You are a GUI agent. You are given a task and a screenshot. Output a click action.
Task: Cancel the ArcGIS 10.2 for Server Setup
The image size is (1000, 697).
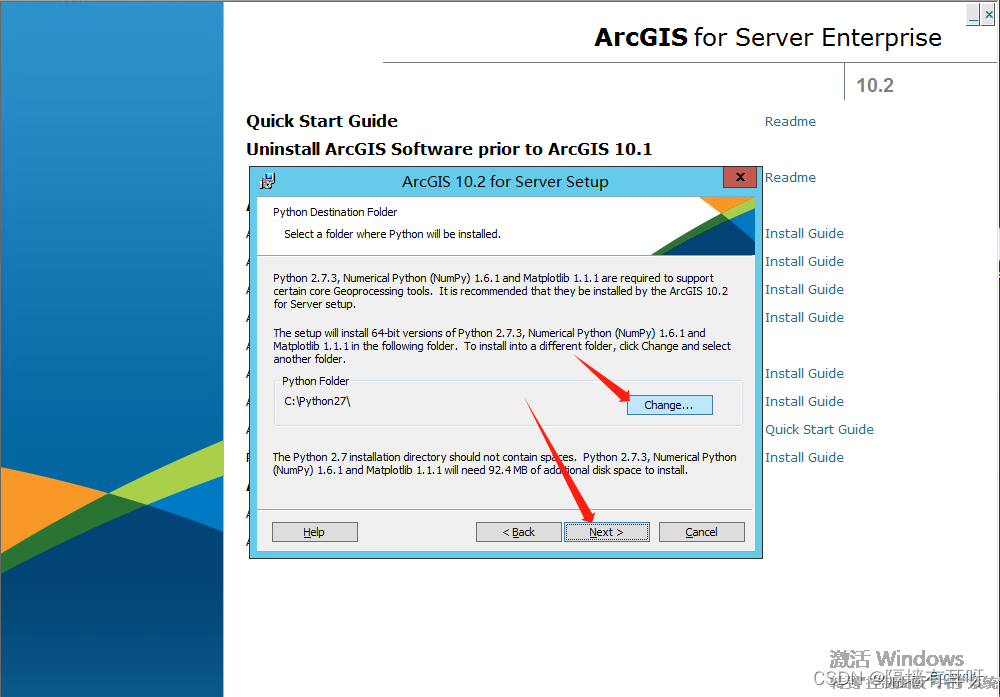(701, 531)
